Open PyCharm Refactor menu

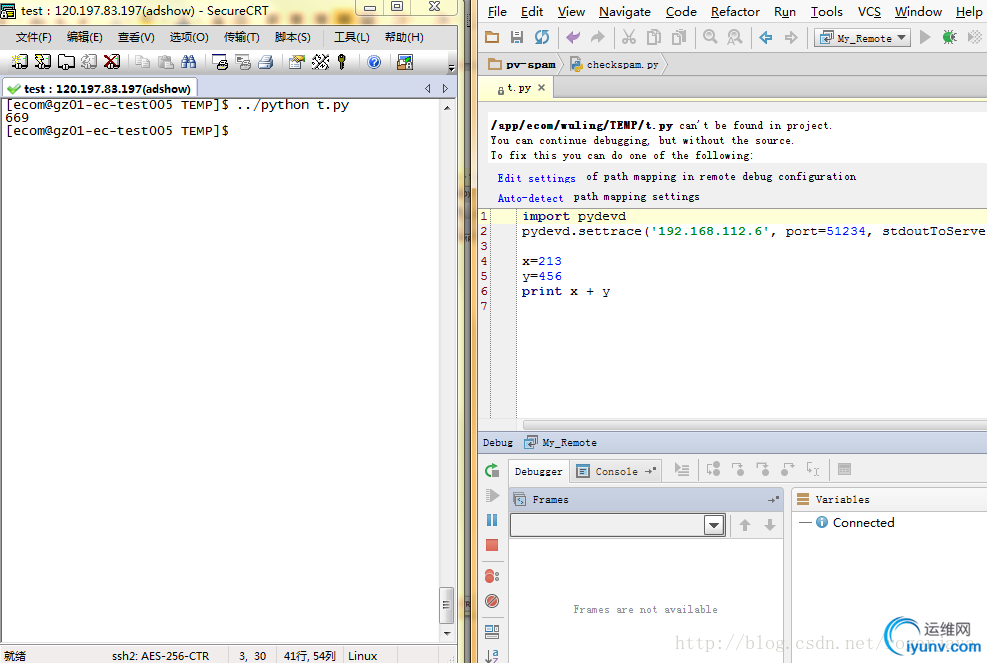coord(735,12)
